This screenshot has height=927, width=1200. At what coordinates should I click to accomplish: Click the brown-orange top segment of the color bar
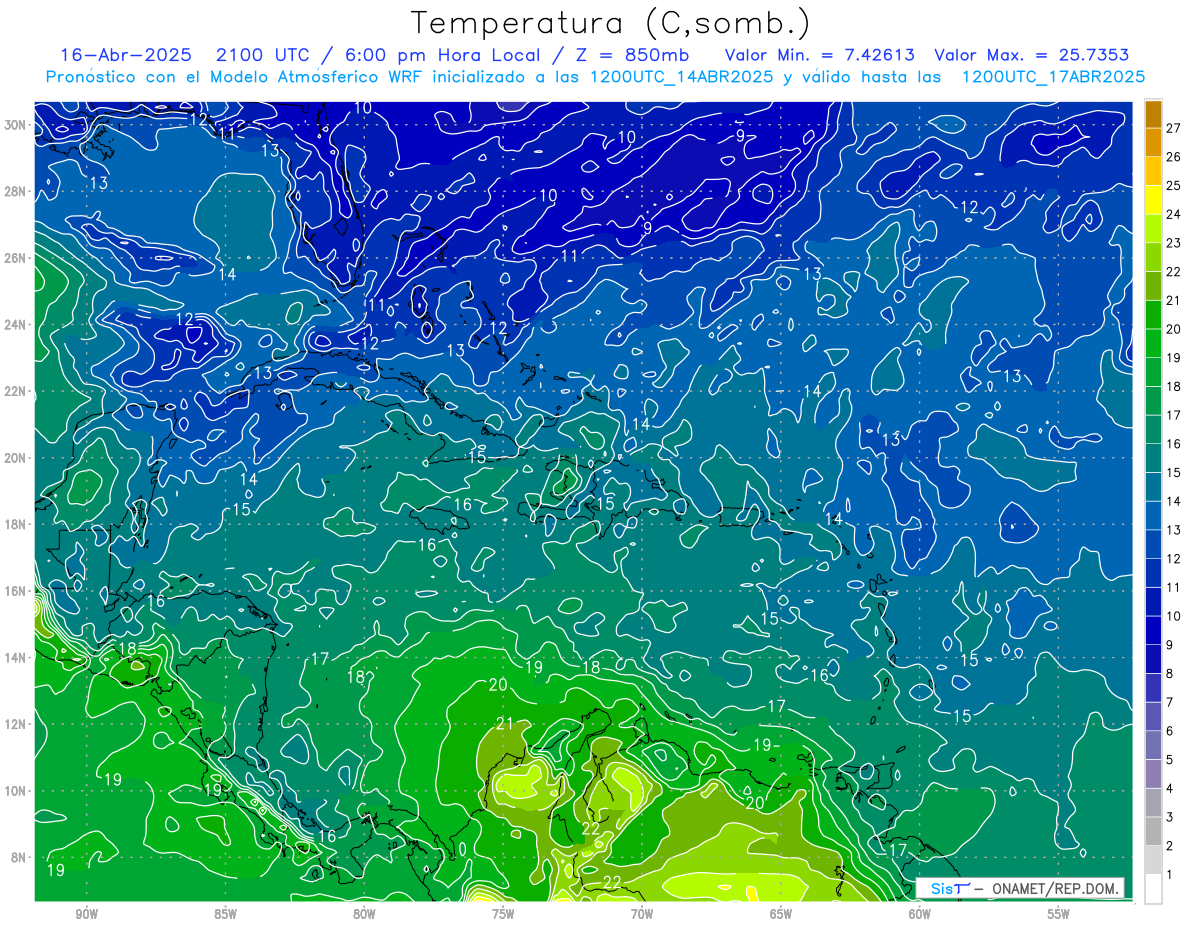(x=1153, y=114)
